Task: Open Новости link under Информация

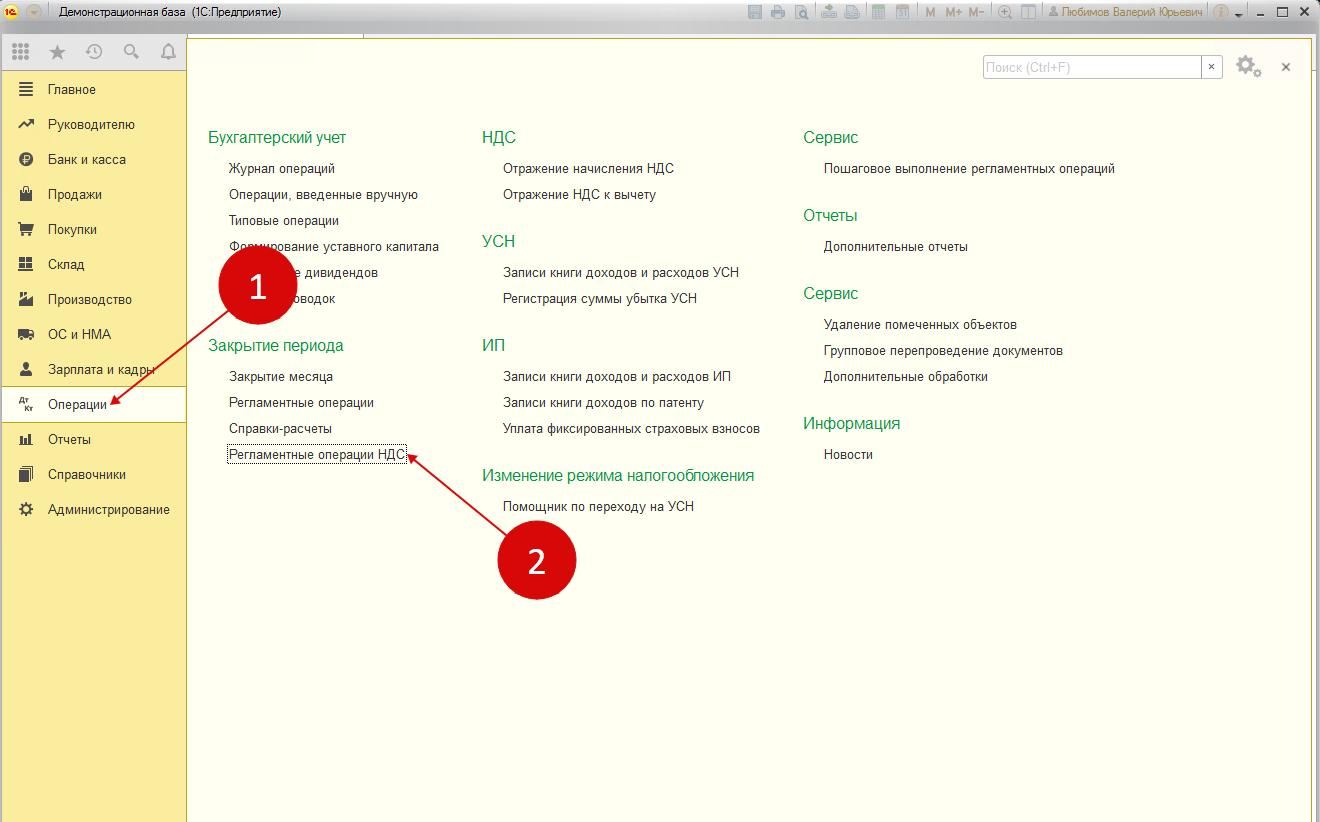Action: (x=848, y=455)
